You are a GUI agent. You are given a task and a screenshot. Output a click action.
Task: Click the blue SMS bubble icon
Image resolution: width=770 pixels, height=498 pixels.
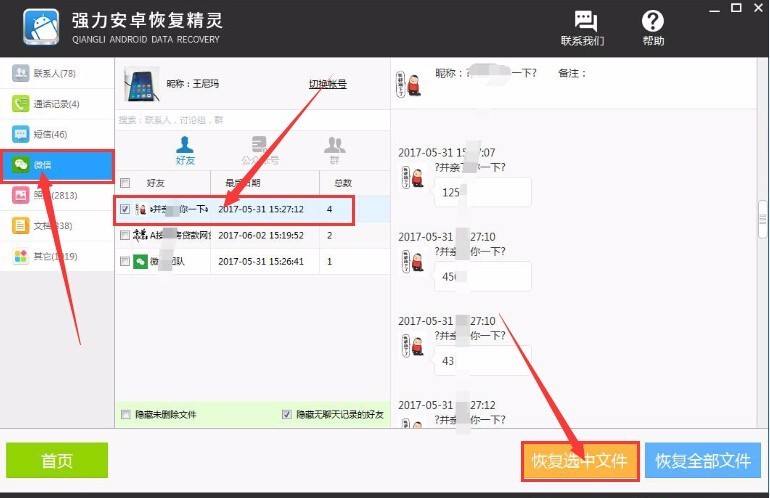coord(21,134)
